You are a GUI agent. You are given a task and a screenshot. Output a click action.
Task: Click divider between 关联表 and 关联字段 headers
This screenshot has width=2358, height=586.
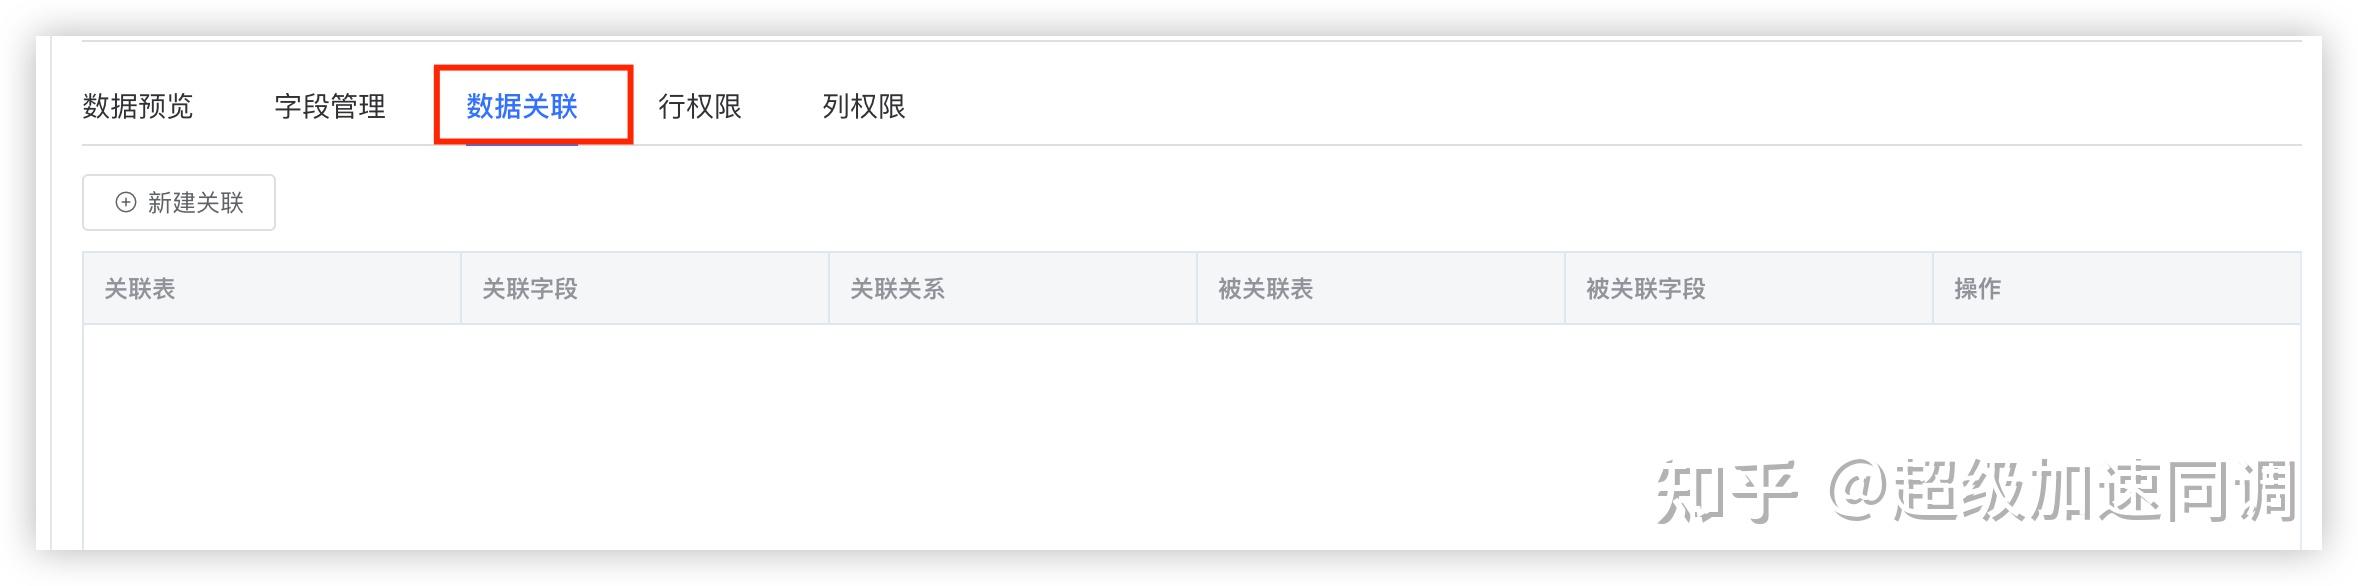pos(461,288)
